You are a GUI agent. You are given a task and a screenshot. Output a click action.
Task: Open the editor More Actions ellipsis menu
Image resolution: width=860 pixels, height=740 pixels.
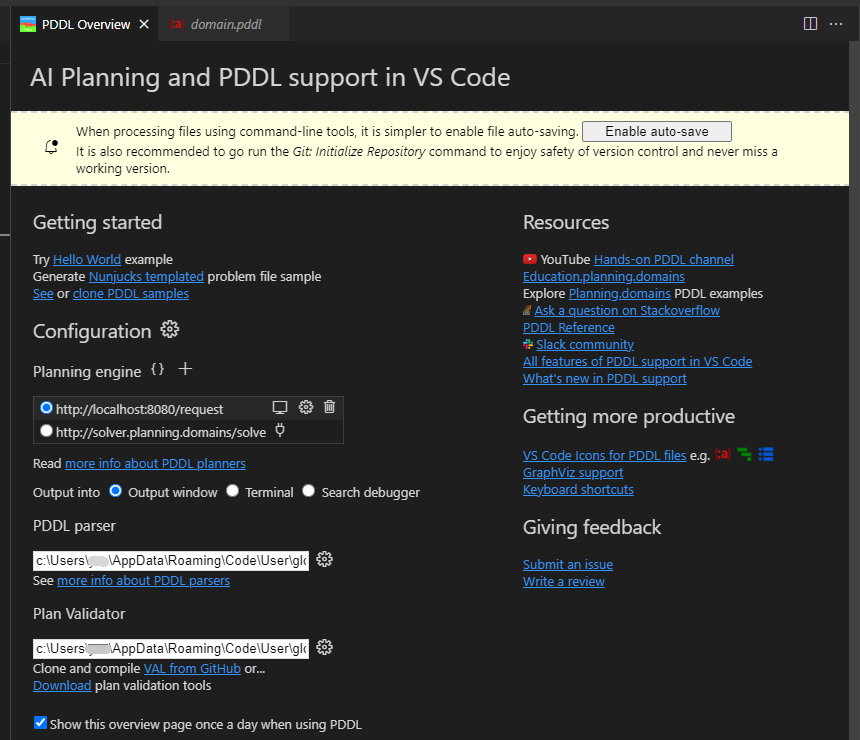click(x=836, y=24)
